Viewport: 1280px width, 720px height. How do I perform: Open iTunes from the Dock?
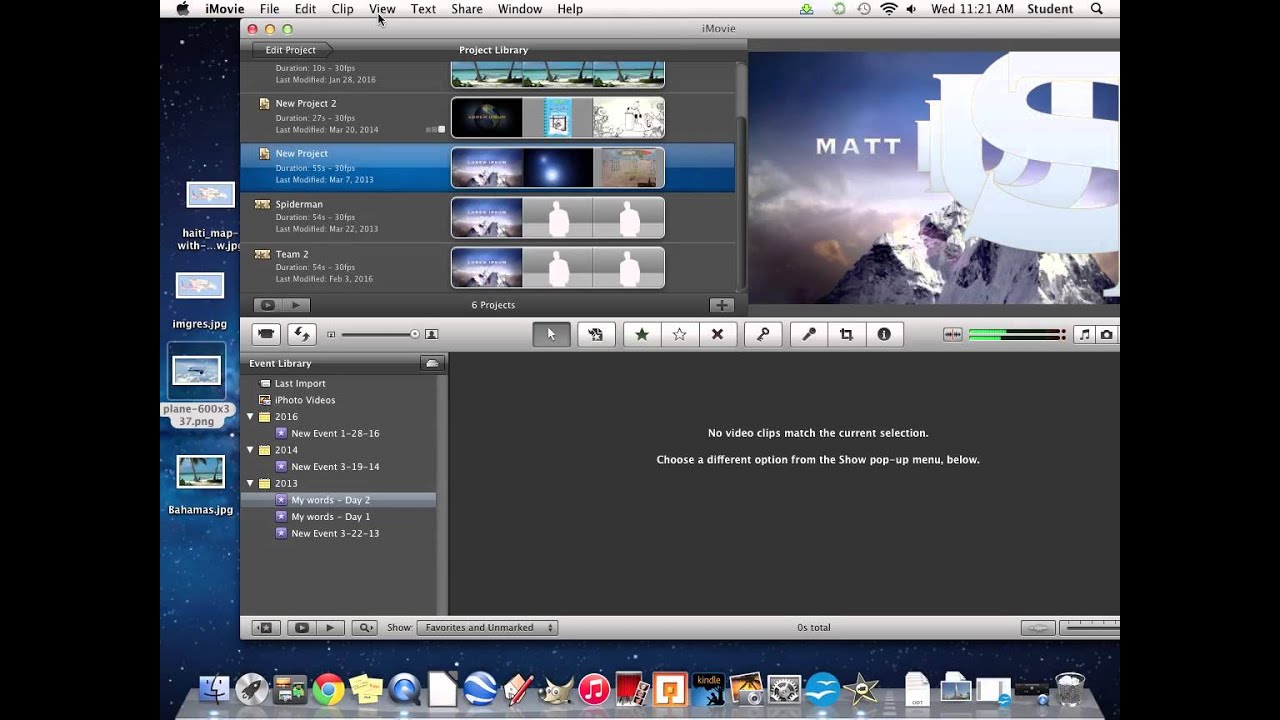click(x=594, y=689)
